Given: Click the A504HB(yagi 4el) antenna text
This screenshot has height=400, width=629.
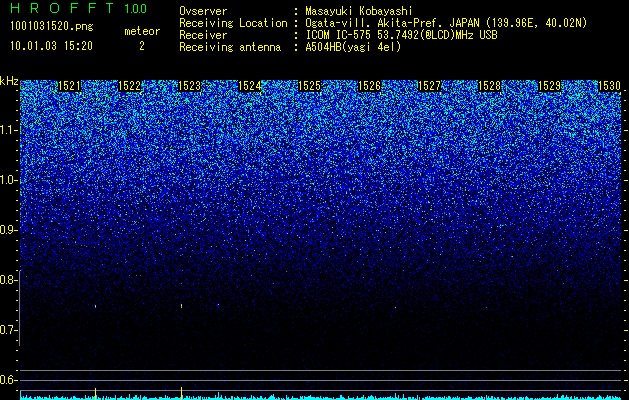Looking at the screenshot, I should pyautogui.click(x=353, y=47).
